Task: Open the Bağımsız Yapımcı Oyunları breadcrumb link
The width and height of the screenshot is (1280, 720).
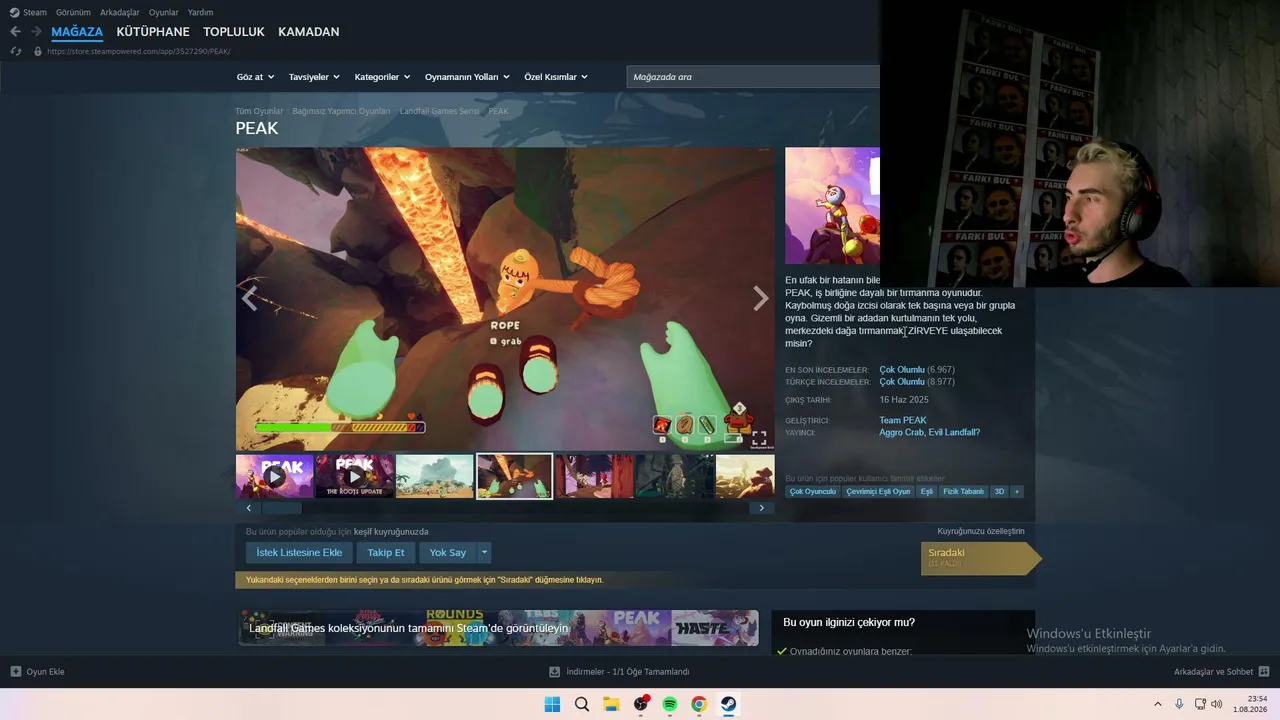Action: [341, 111]
